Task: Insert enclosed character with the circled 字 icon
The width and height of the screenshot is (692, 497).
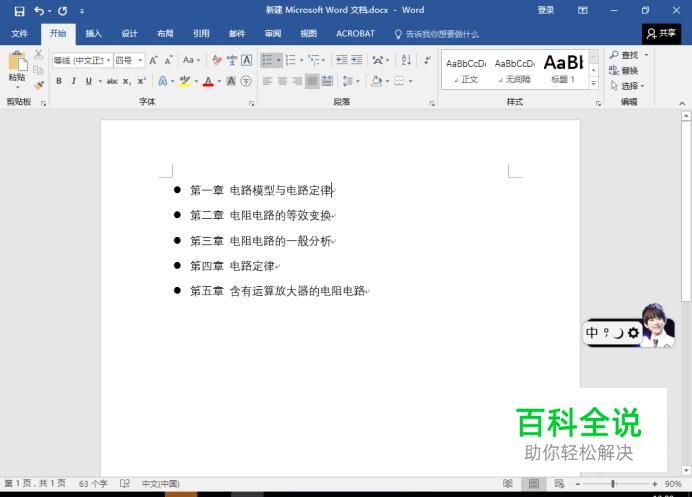Action: (x=246, y=81)
